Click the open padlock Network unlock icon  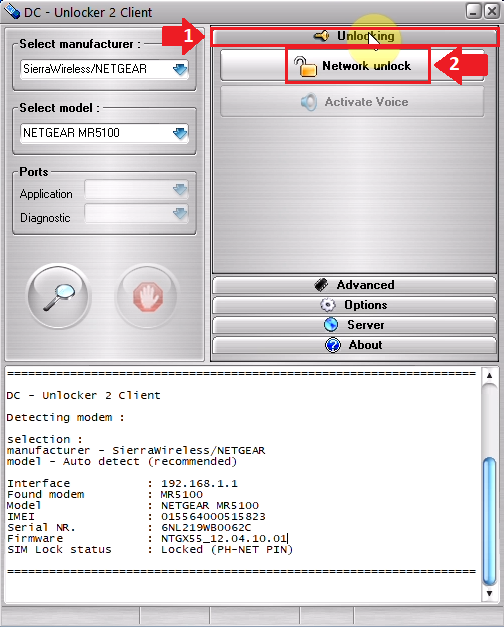tap(305, 66)
